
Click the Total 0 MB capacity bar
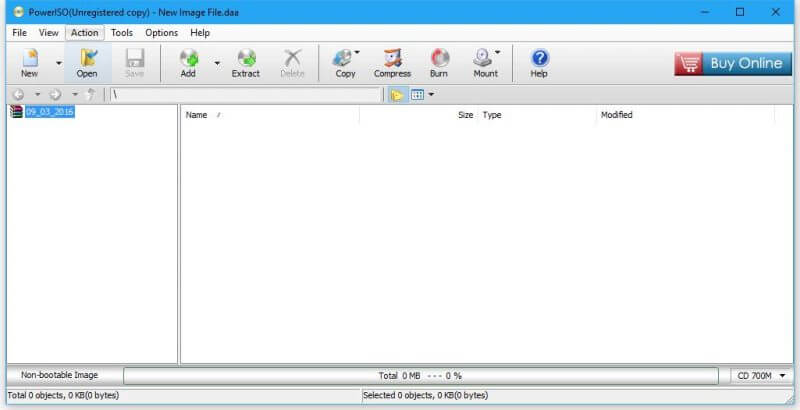coord(420,376)
